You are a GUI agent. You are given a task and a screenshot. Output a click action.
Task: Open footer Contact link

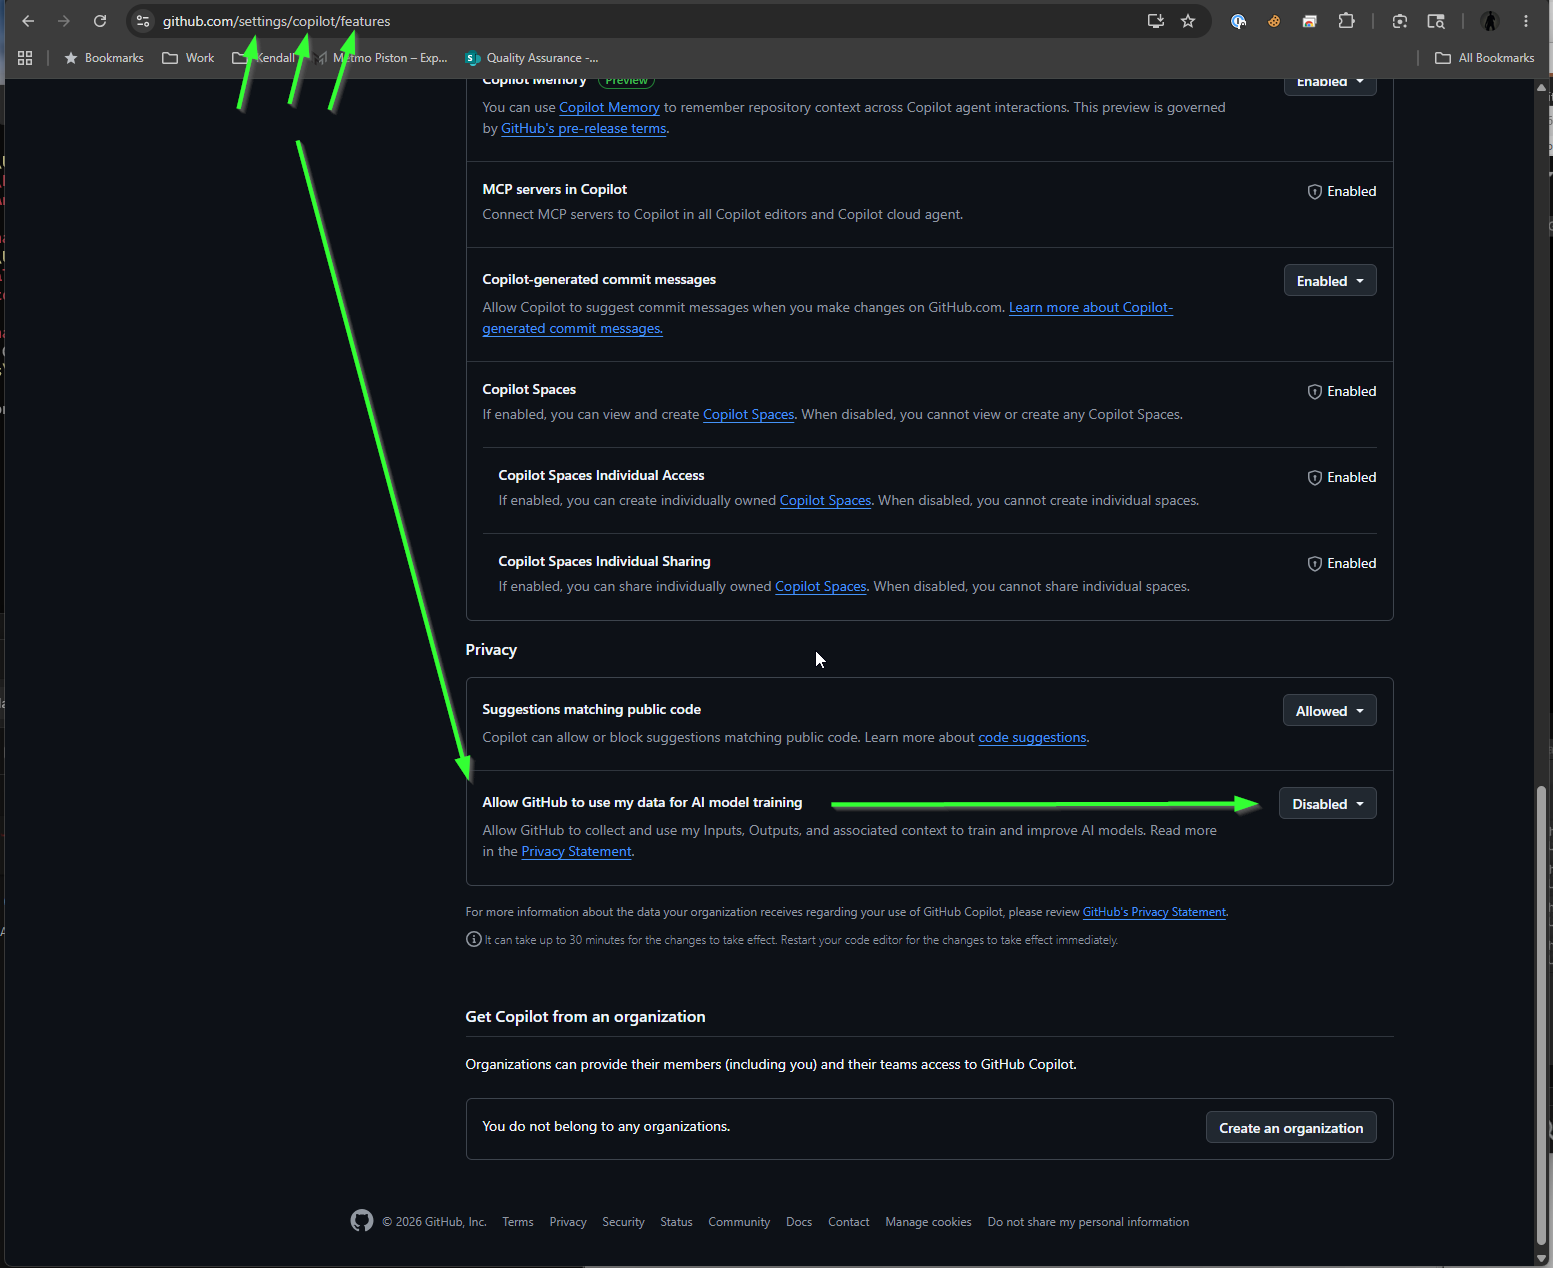(849, 1222)
